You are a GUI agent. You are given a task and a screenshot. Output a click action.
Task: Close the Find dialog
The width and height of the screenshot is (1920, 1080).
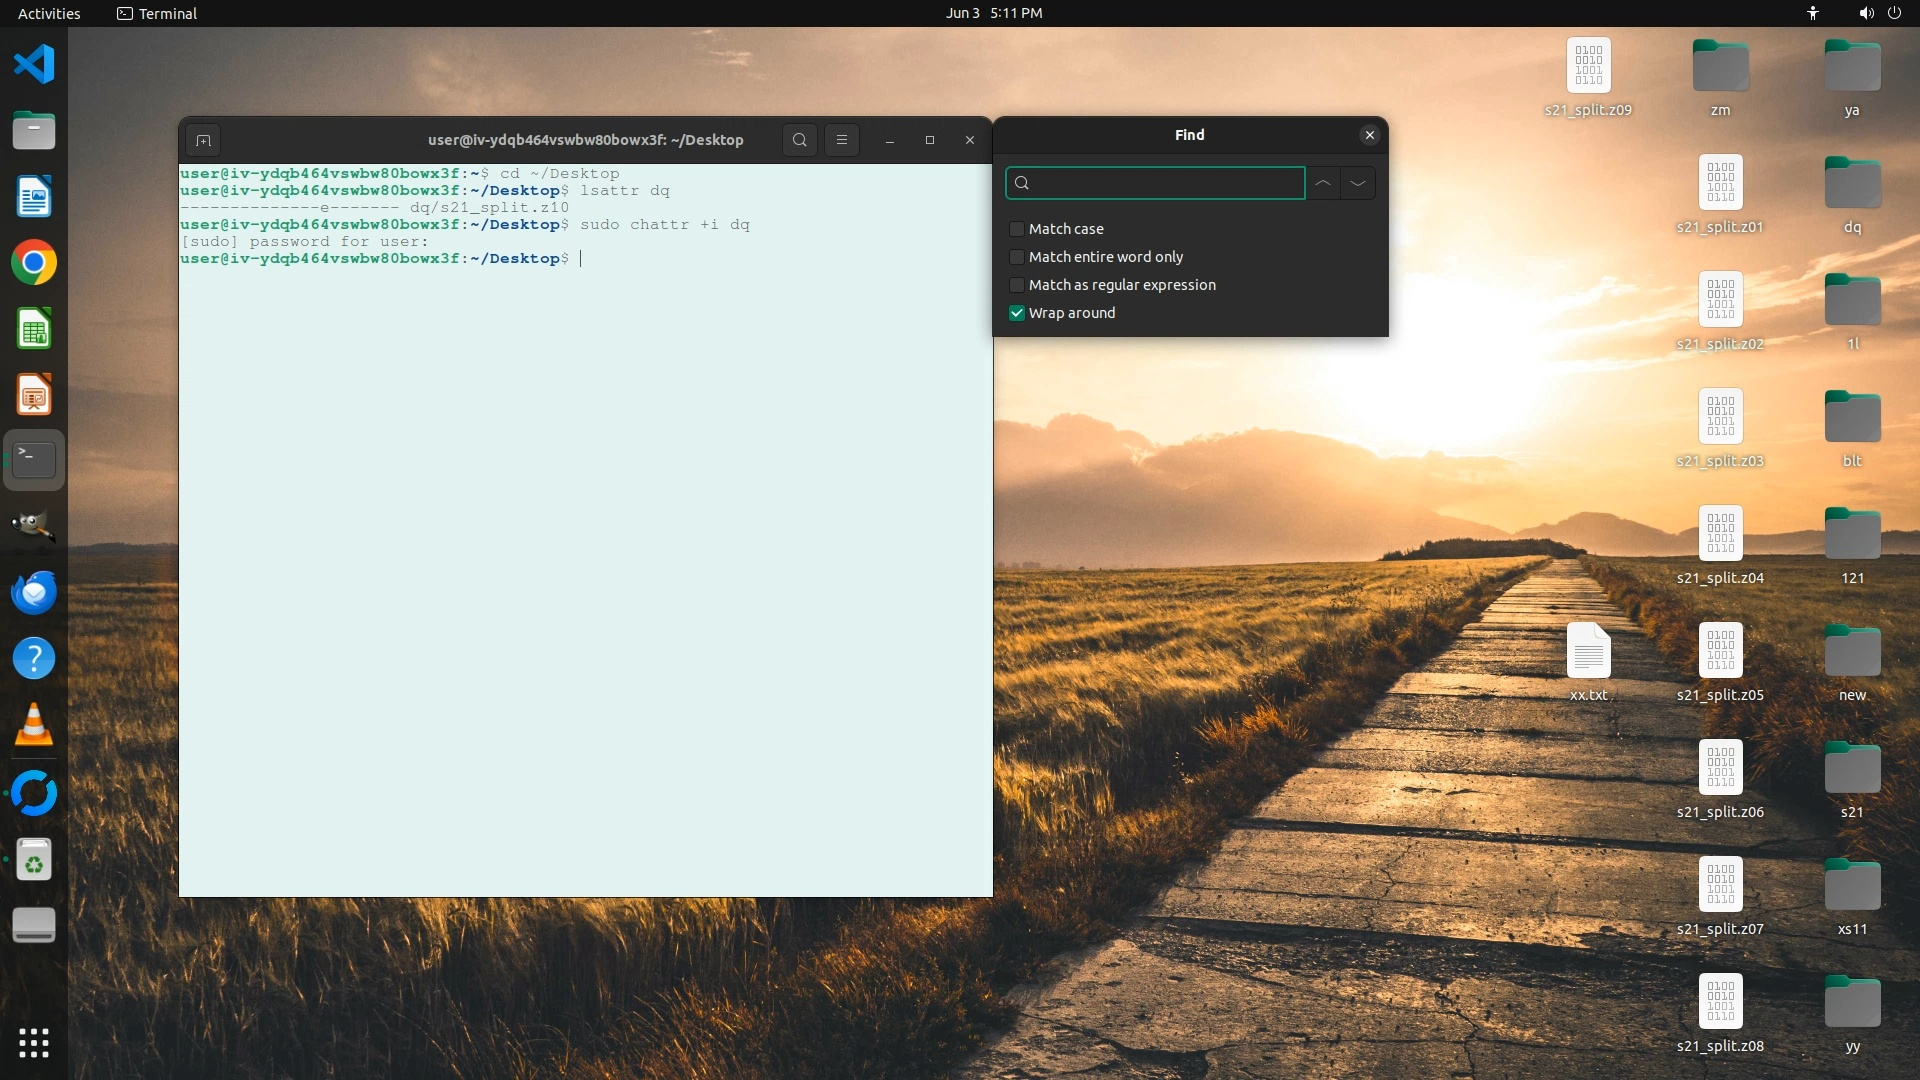click(x=1369, y=135)
